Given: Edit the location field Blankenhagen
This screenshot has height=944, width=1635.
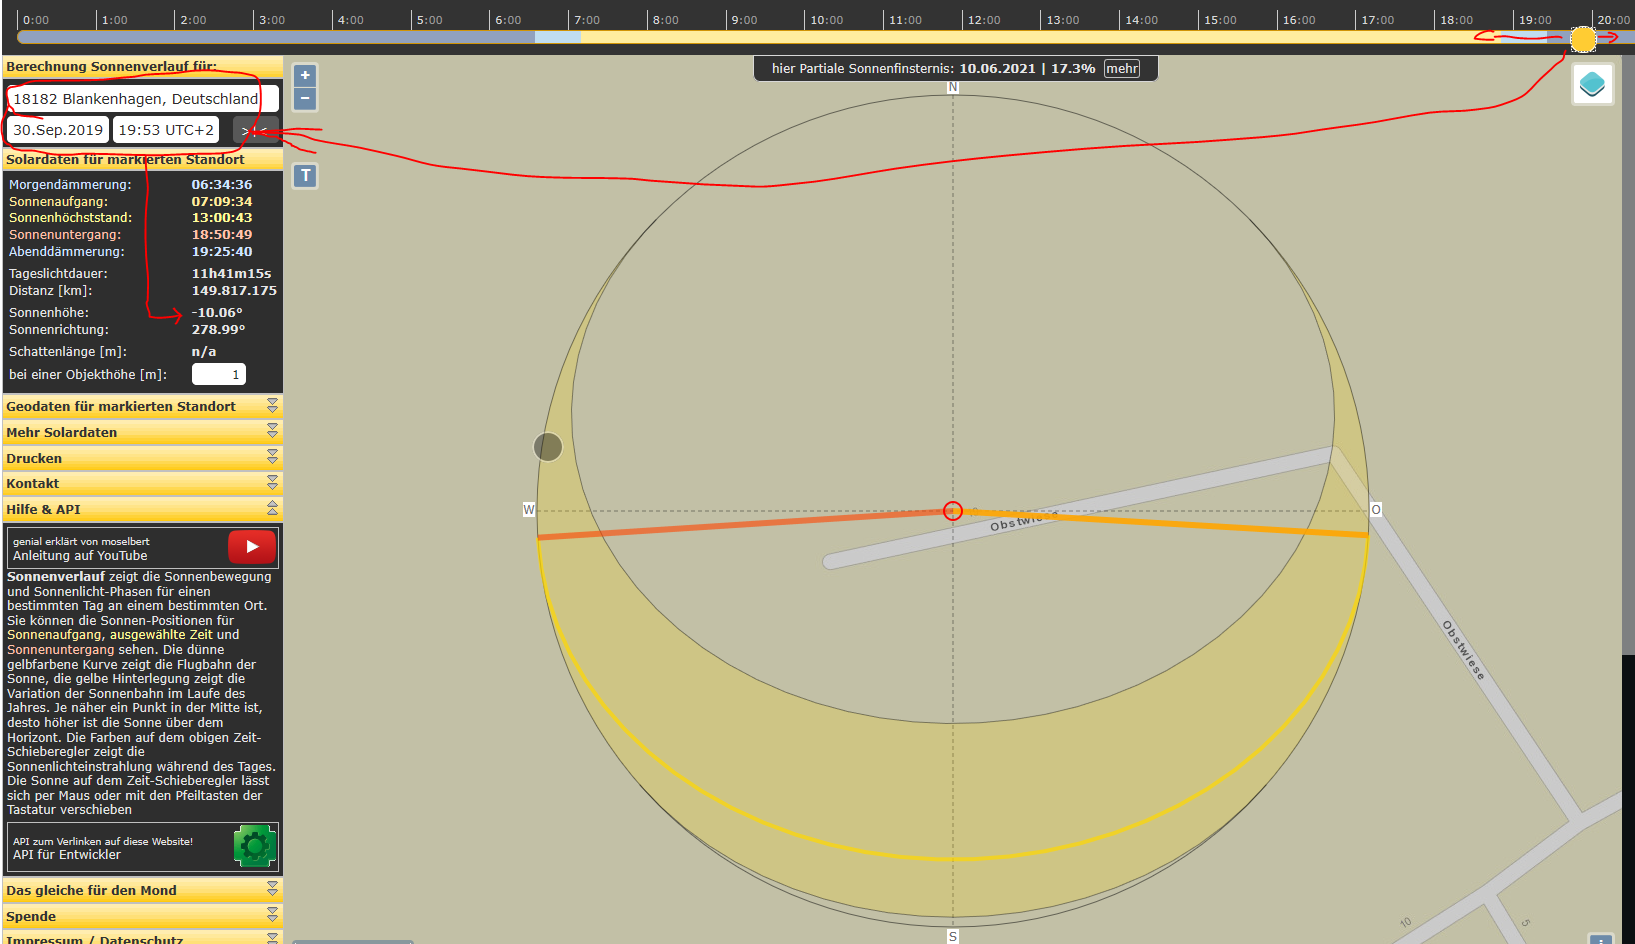Looking at the screenshot, I should coord(143,99).
